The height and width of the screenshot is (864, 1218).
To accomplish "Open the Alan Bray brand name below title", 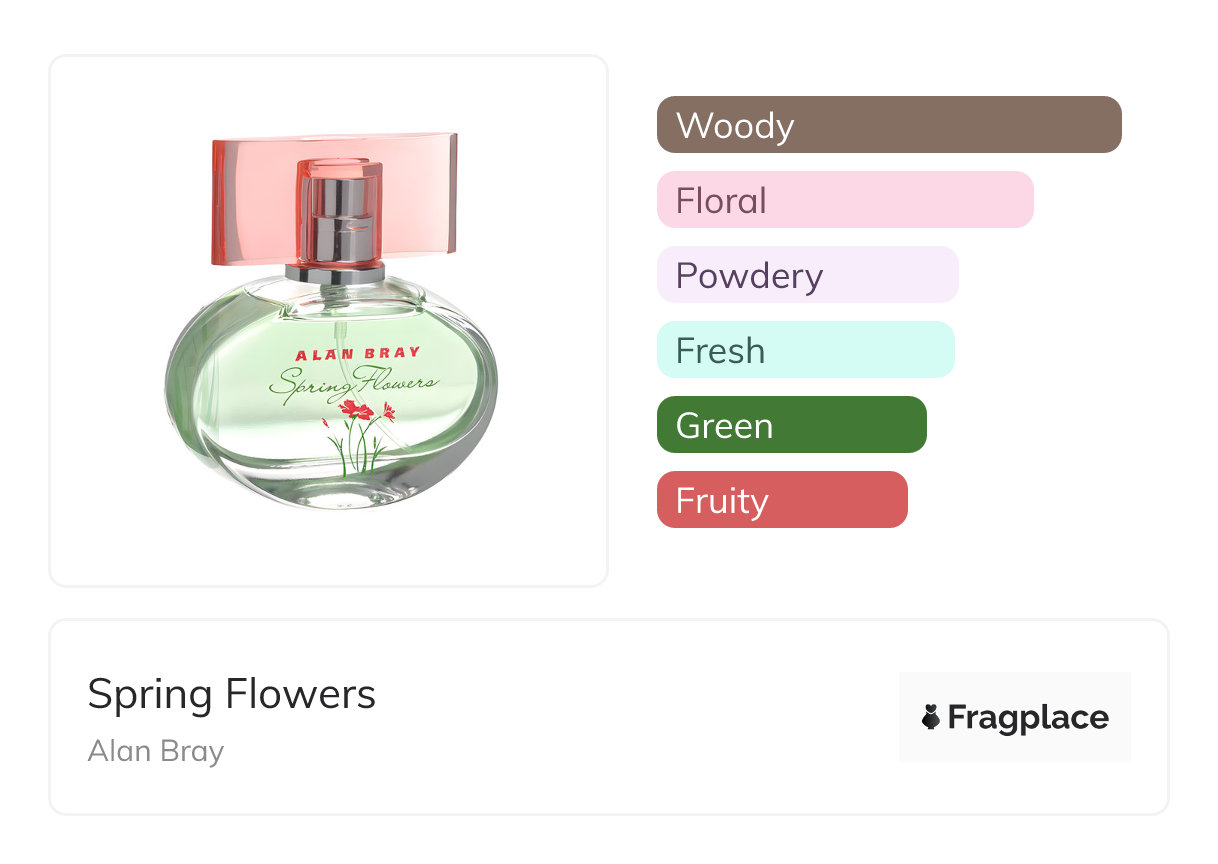I will point(155,751).
